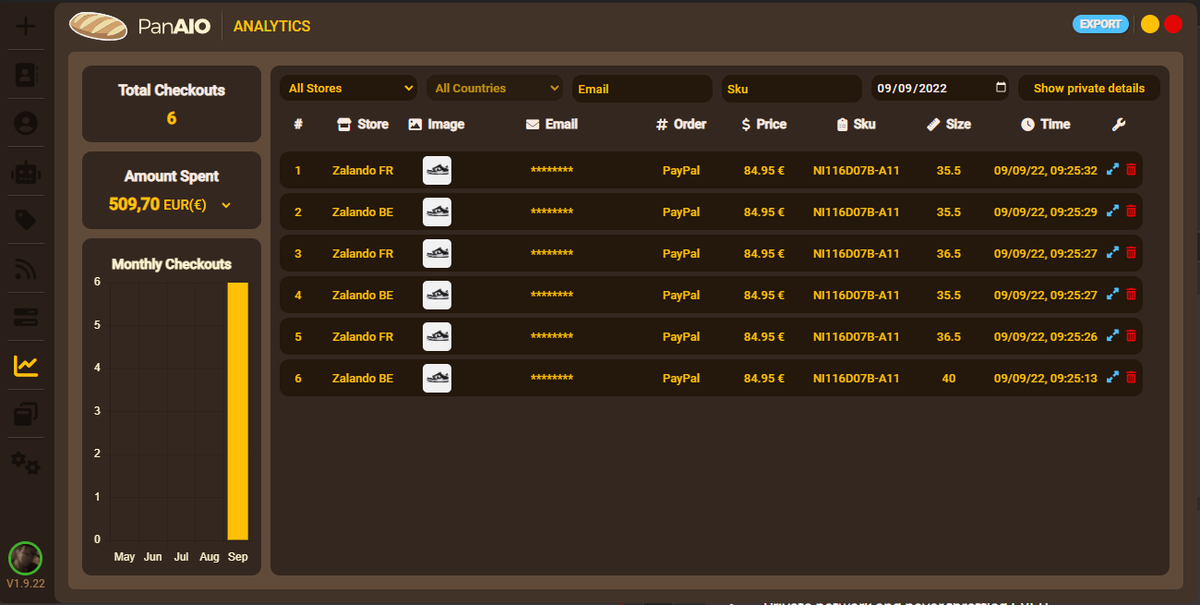Click the Email column header

click(x=552, y=124)
